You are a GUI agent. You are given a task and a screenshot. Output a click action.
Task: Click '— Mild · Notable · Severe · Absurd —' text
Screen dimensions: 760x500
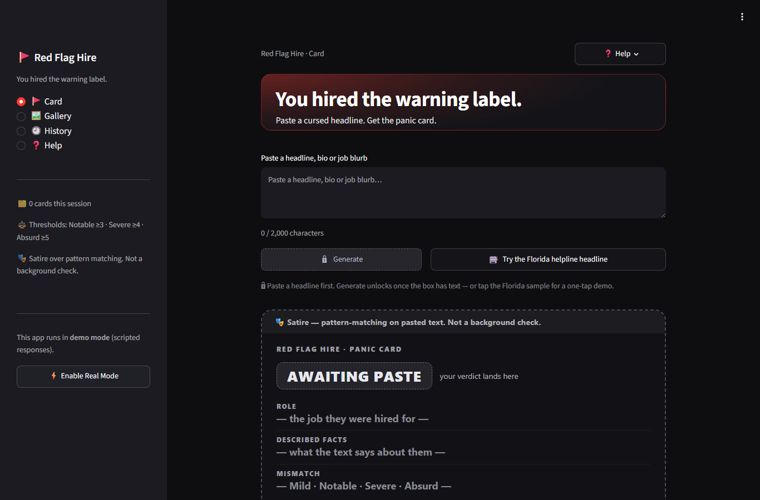[364, 486]
